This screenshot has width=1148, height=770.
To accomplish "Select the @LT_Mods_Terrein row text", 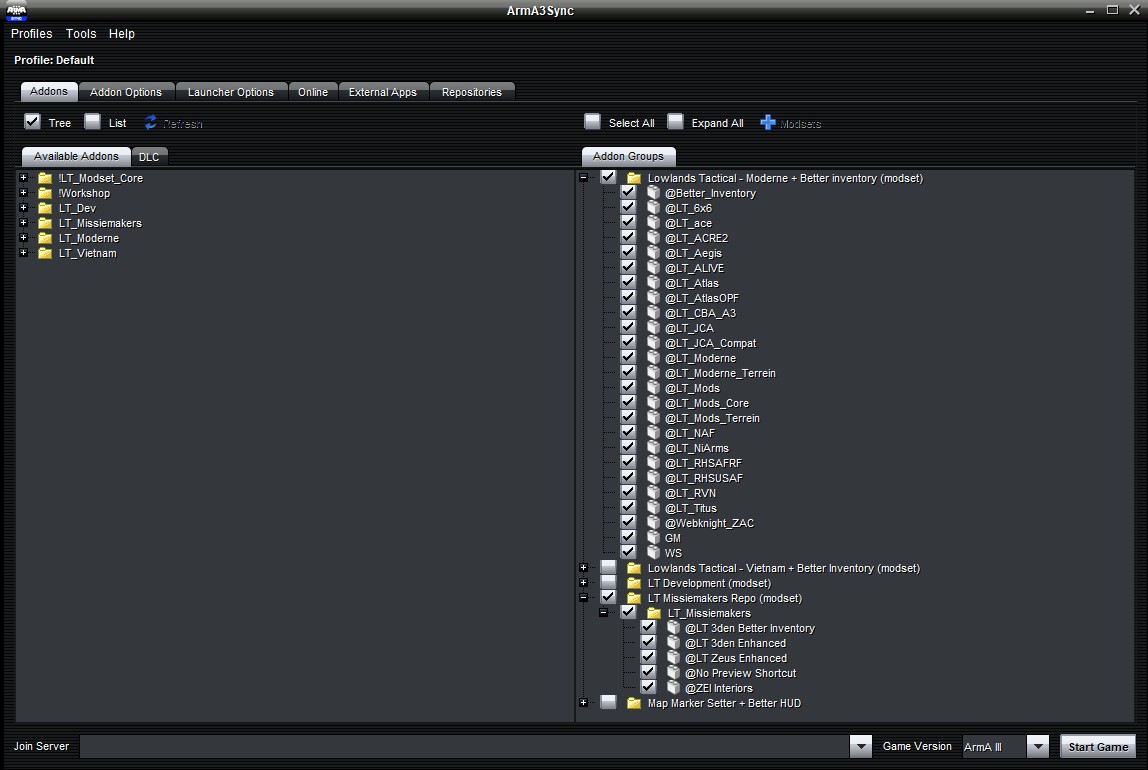I will pyautogui.click(x=712, y=418).
